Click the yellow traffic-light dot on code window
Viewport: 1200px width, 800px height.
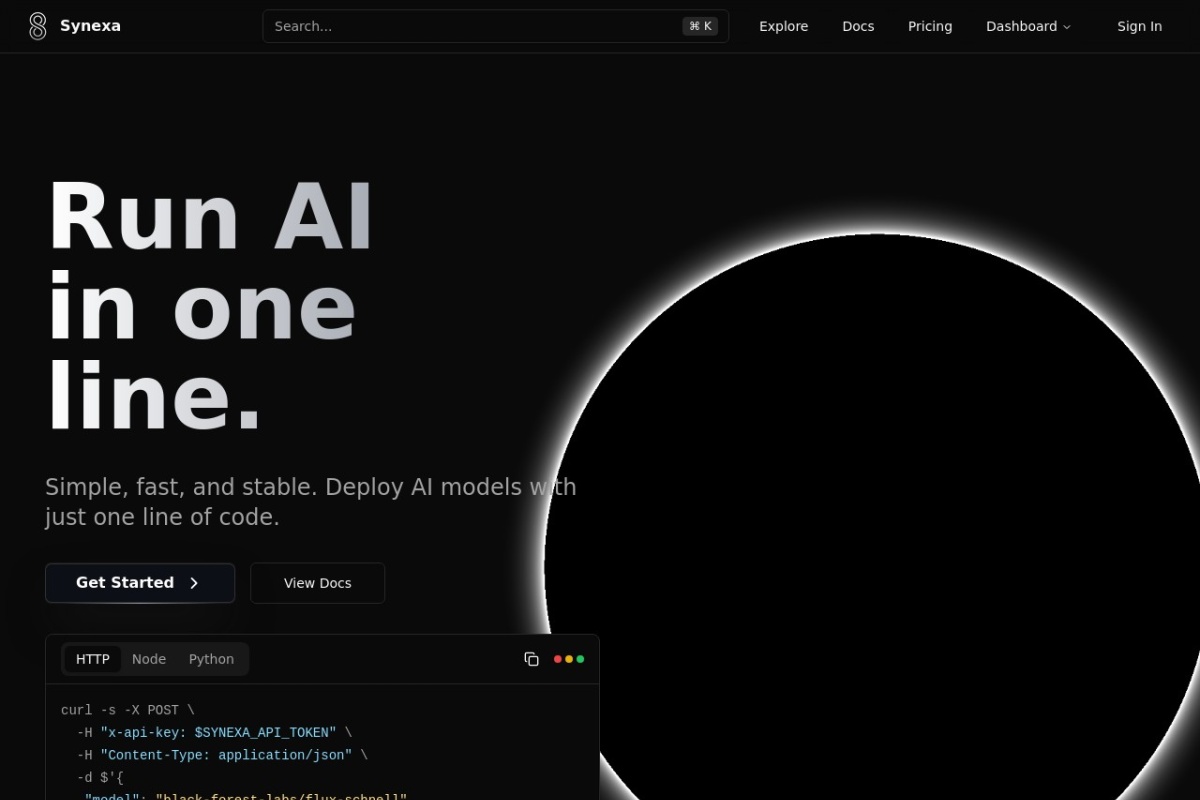(x=568, y=659)
